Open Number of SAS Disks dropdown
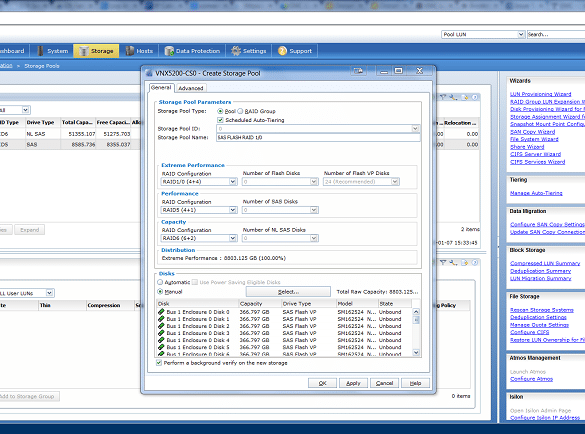Image resolution: width=585 pixels, height=434 pixels. 314,210
